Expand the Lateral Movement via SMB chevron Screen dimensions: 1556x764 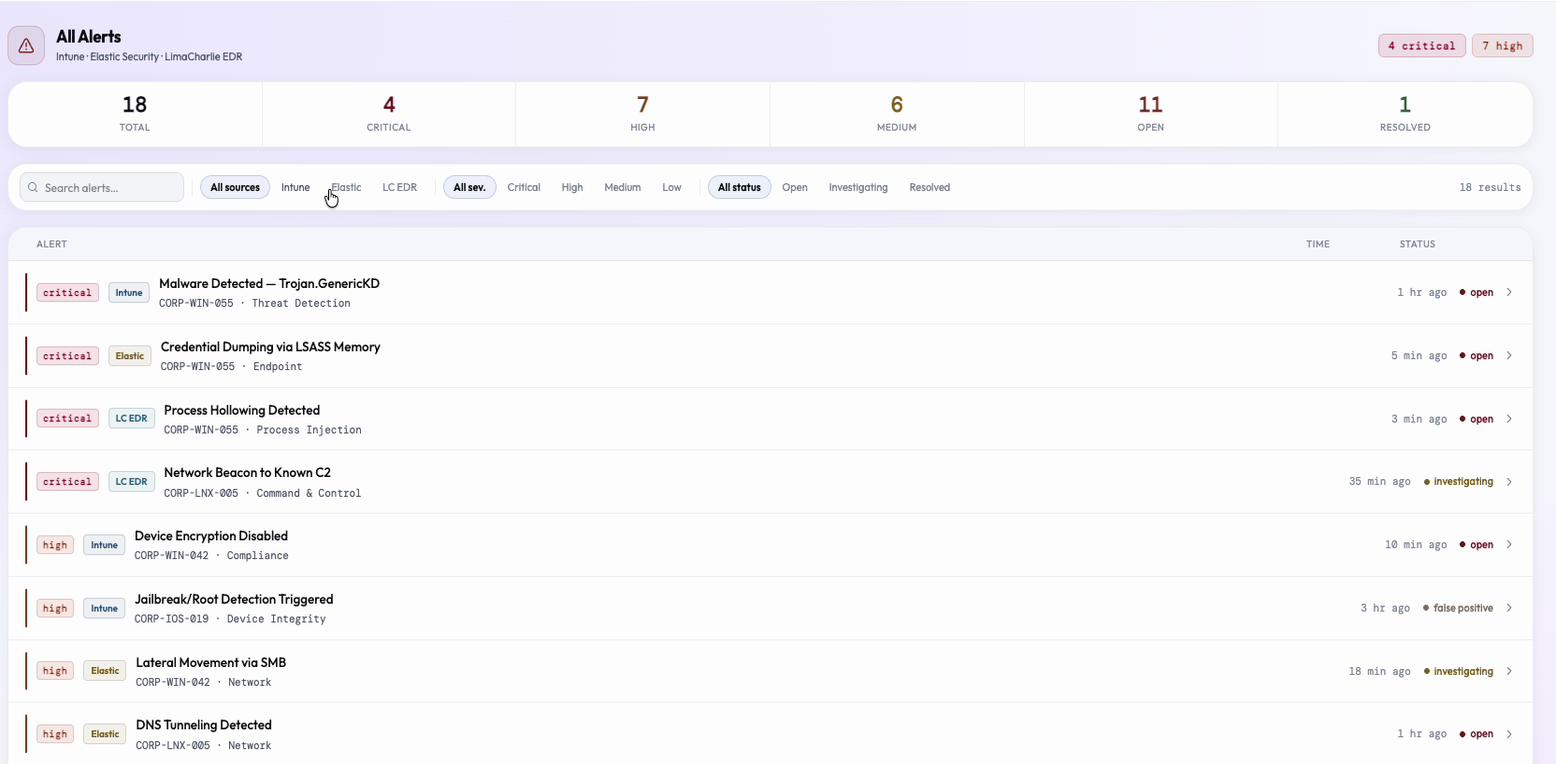[x=1509, y=671]
